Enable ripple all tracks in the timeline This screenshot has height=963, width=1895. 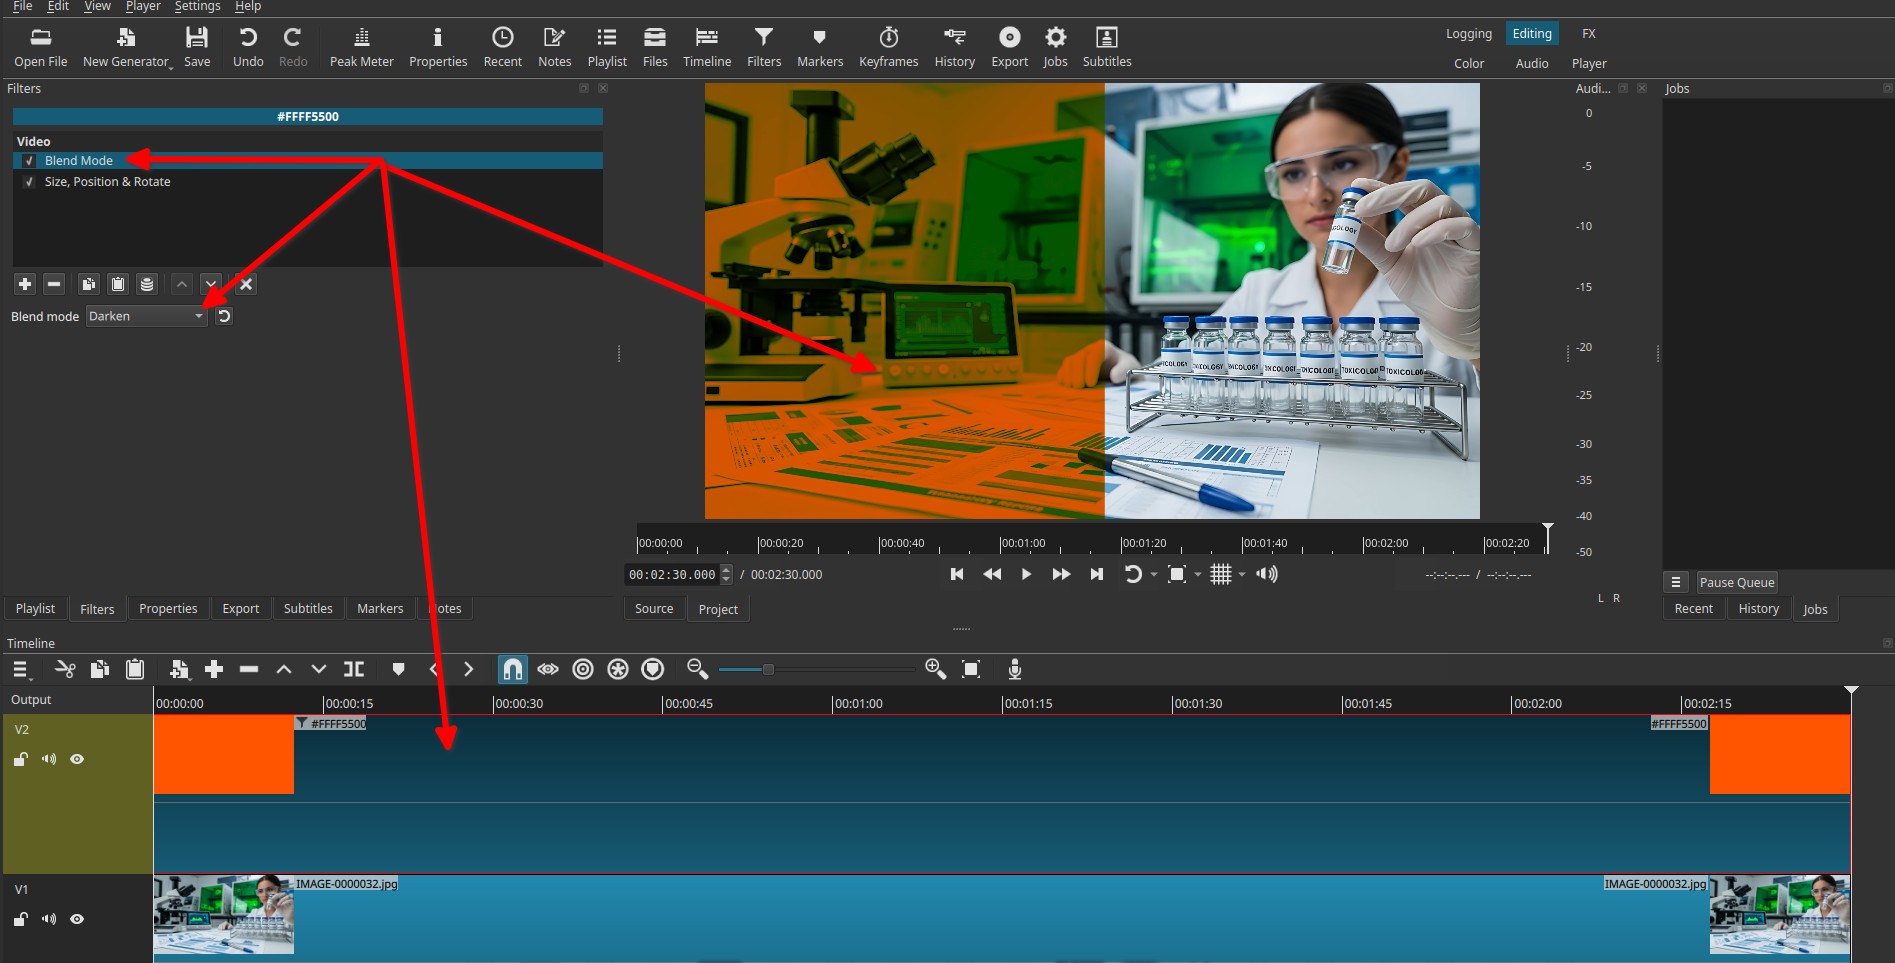coord(618,669)
